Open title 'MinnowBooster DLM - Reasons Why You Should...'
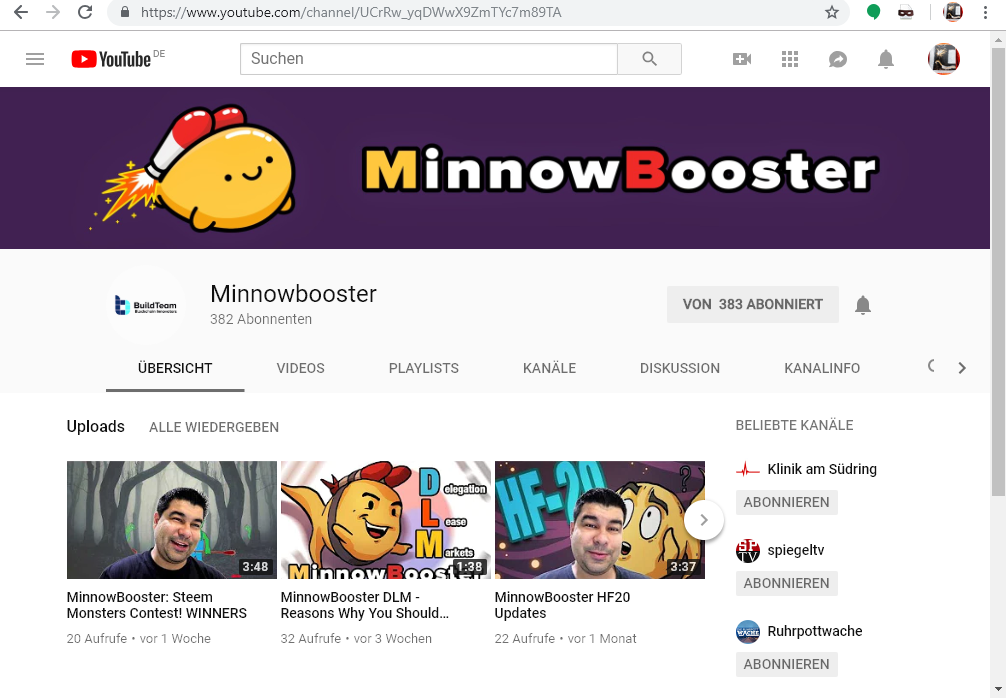The image size is (1006, 698). [364, 605]
